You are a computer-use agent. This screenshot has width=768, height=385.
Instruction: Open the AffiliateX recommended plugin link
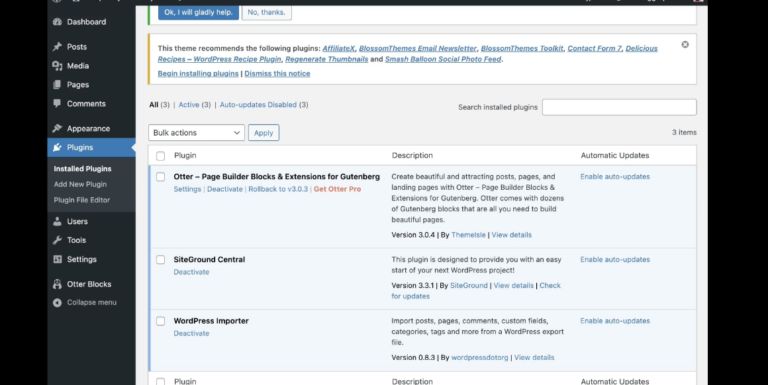click(x=338, y=48)
